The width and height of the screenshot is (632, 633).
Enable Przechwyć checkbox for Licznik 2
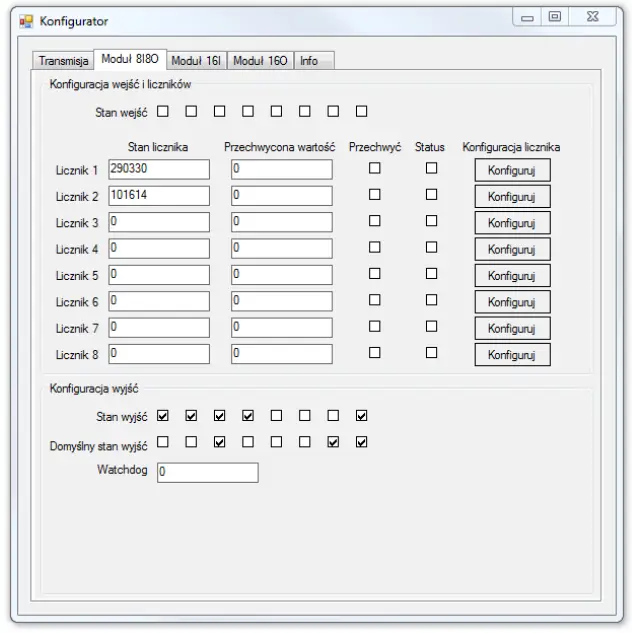point(375,195)
